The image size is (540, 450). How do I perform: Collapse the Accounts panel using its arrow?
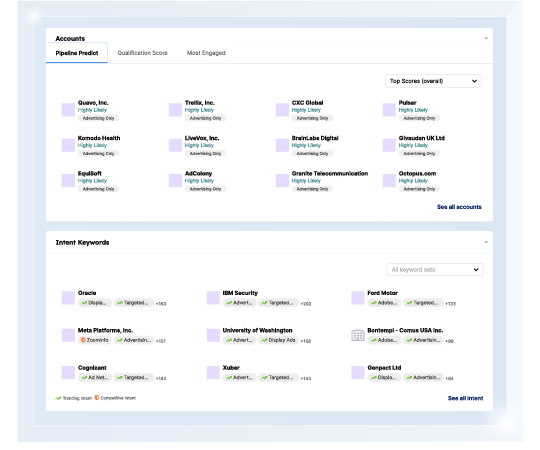(x=486, y=38)
